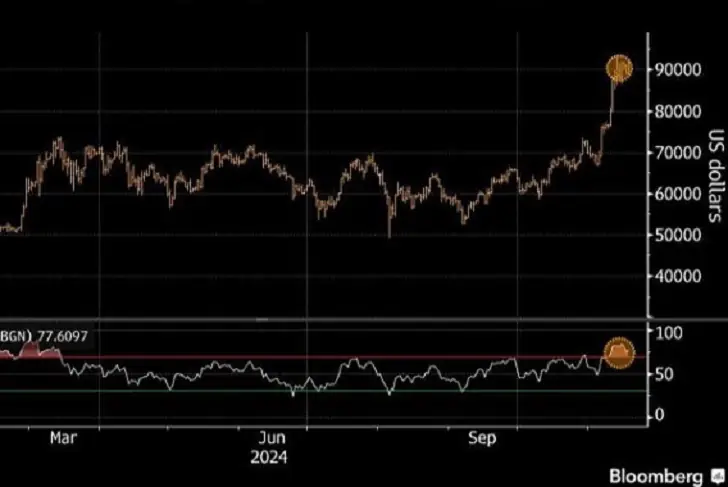This screenshot has height=487, width=728.
Task: Click the RSI axis value 50
Action: (664, 374)
